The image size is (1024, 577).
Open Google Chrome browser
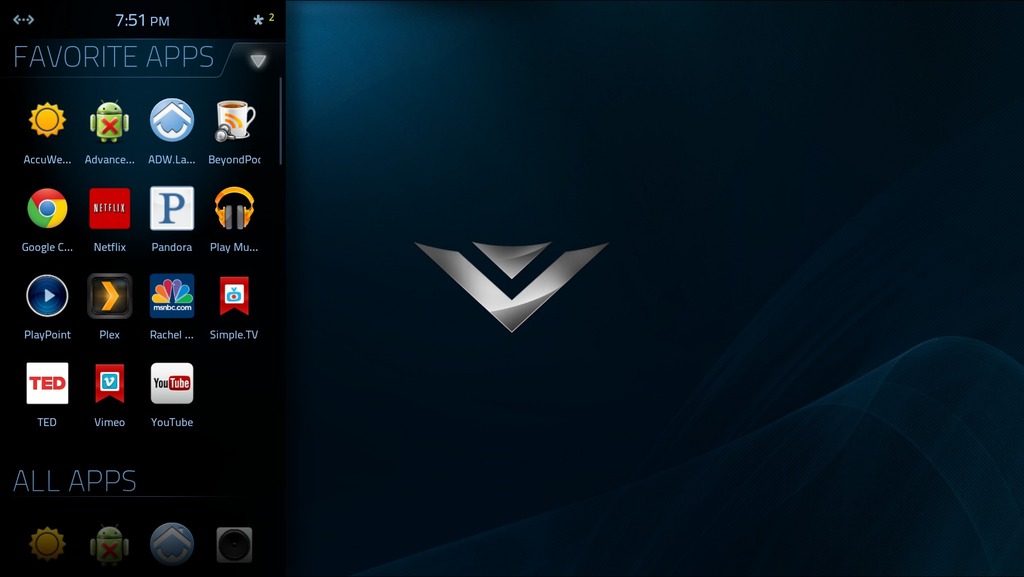click(x=47, y=209)
